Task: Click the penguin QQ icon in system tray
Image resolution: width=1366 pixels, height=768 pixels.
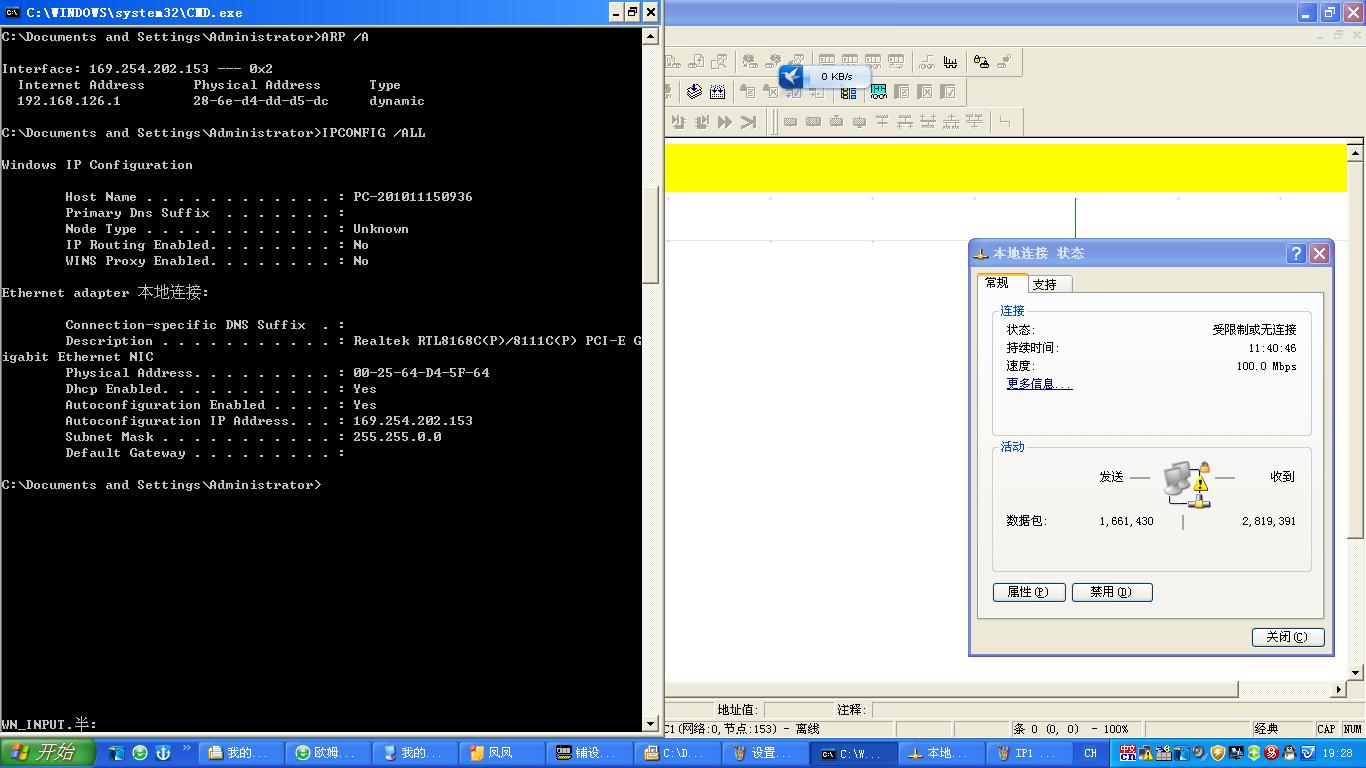Action: [x=1289, y=753]
